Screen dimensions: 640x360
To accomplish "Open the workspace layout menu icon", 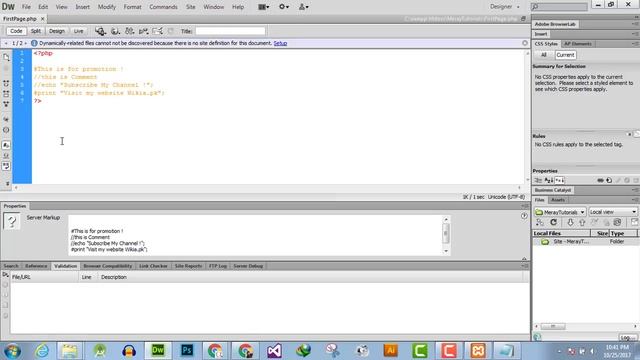I will coord(263,7).
